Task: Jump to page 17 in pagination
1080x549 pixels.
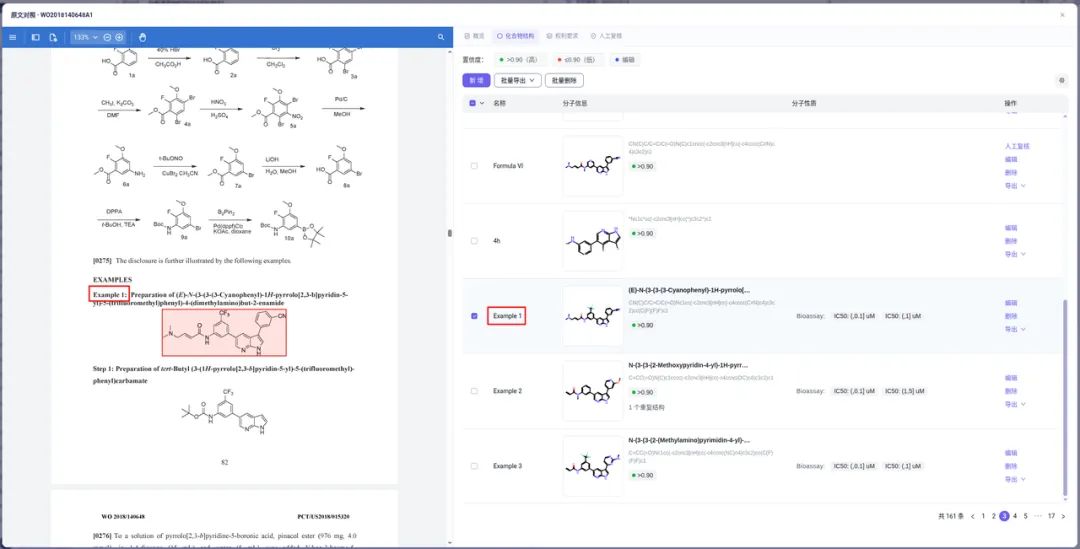Action: 1051,516
